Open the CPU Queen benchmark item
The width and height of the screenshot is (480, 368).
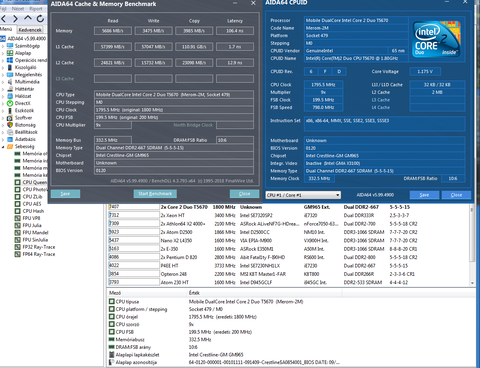tap(31, 182)
